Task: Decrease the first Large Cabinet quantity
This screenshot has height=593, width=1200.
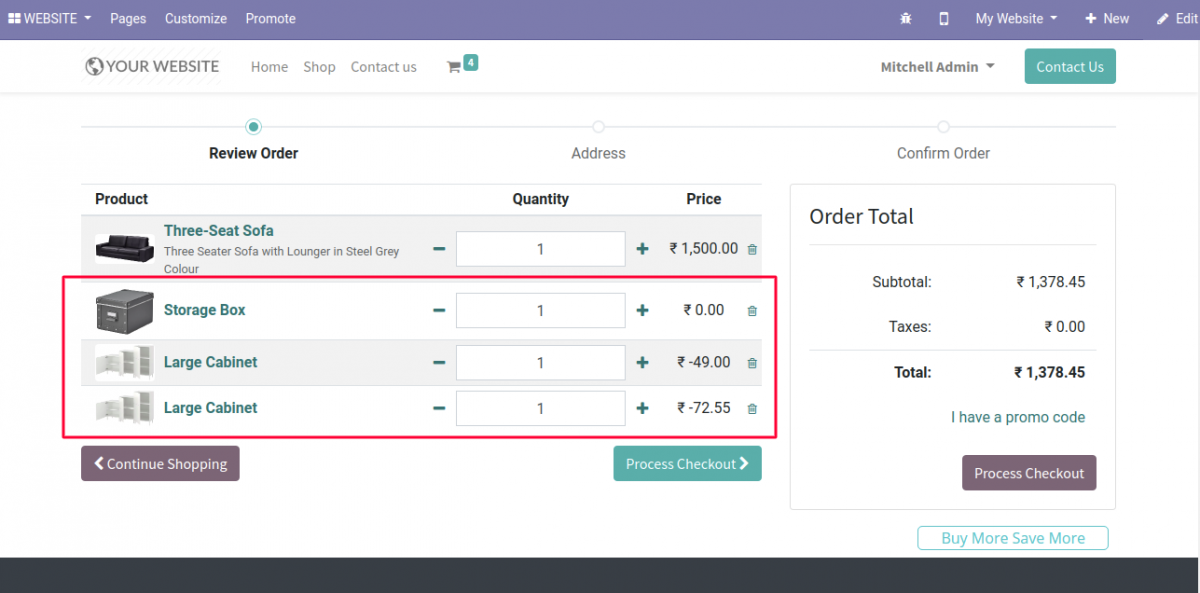Action: [x=438, y=362]
